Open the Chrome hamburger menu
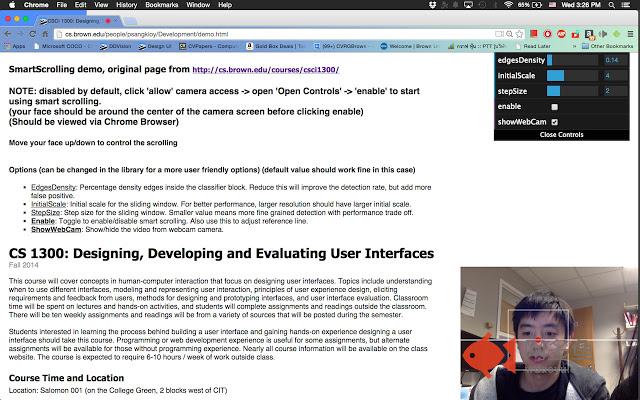This screenshot has width=640, height=400. [631, 34]
